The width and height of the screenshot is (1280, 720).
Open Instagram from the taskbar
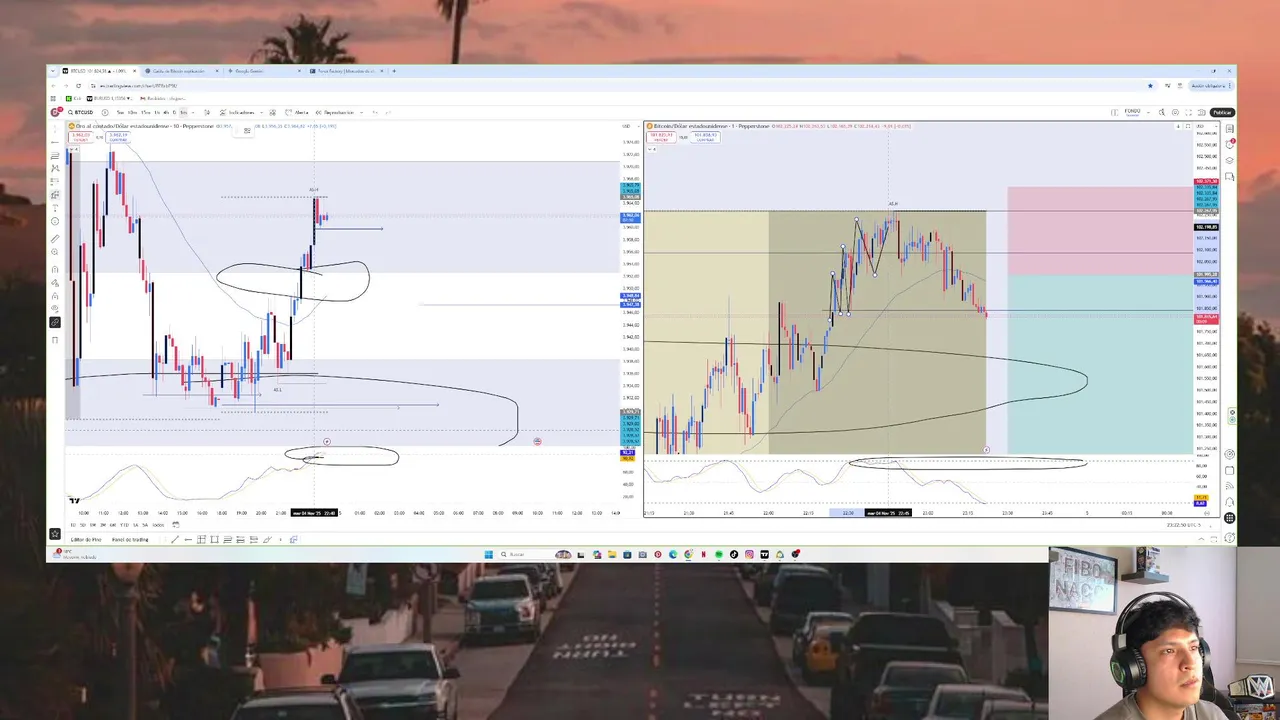[749, 554]
